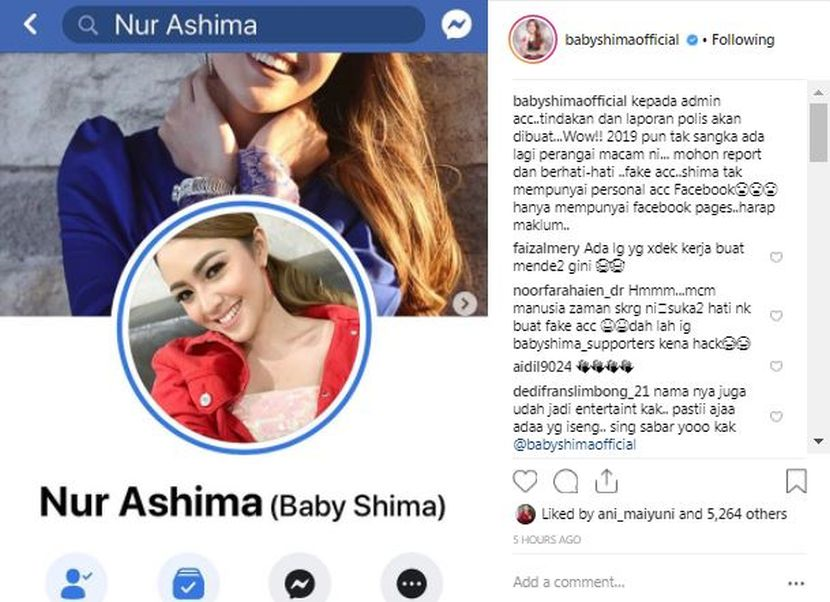Click the Following button
Image resolution: width=830 pixels, height=602 pixels.
743,40
